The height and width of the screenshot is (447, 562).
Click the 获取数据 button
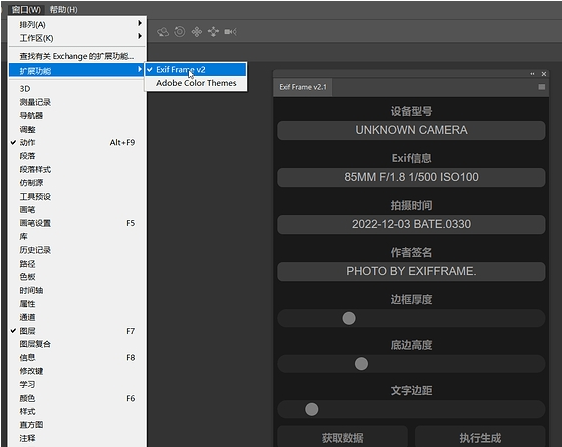[342, 437]
